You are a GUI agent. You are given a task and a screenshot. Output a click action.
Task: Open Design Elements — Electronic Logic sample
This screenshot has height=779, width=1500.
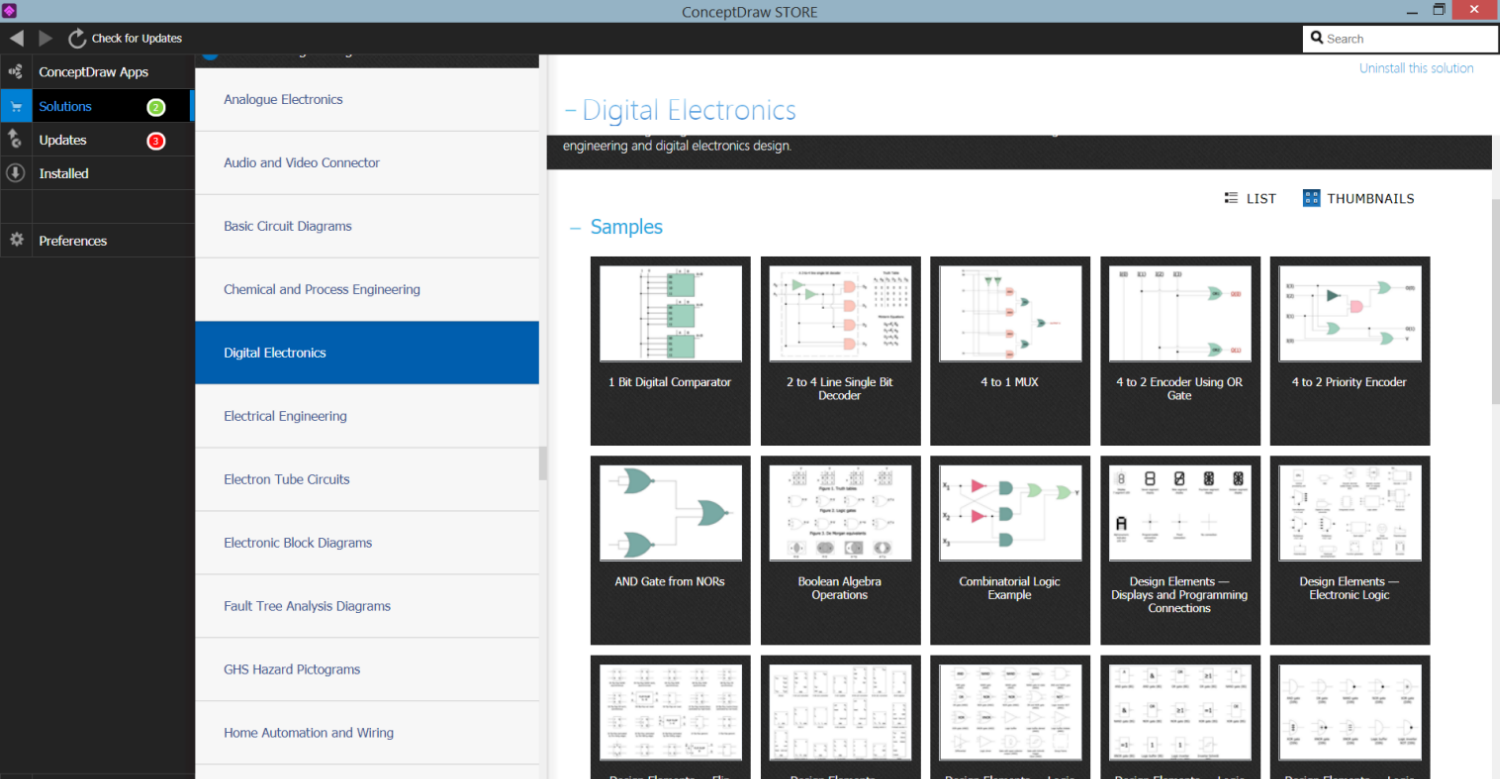tap(1350, 550)
